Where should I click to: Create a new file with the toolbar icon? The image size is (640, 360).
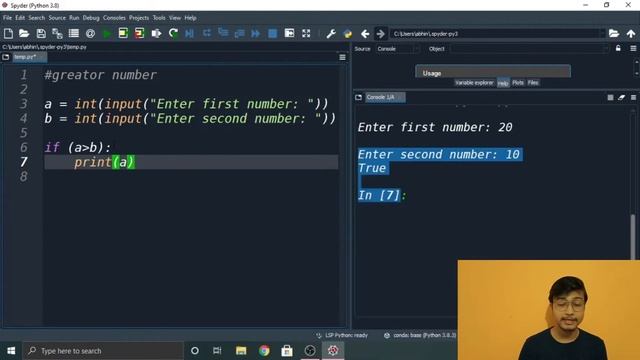click(8, 33)
